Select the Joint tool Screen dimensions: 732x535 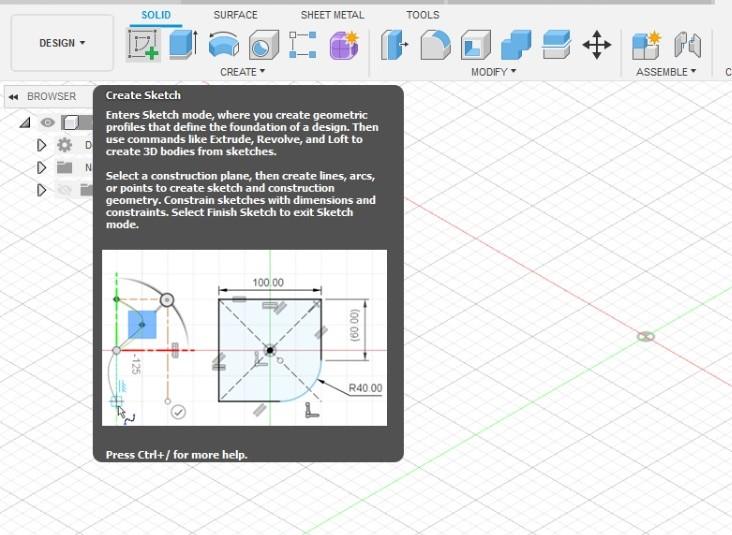click(688, 45)
